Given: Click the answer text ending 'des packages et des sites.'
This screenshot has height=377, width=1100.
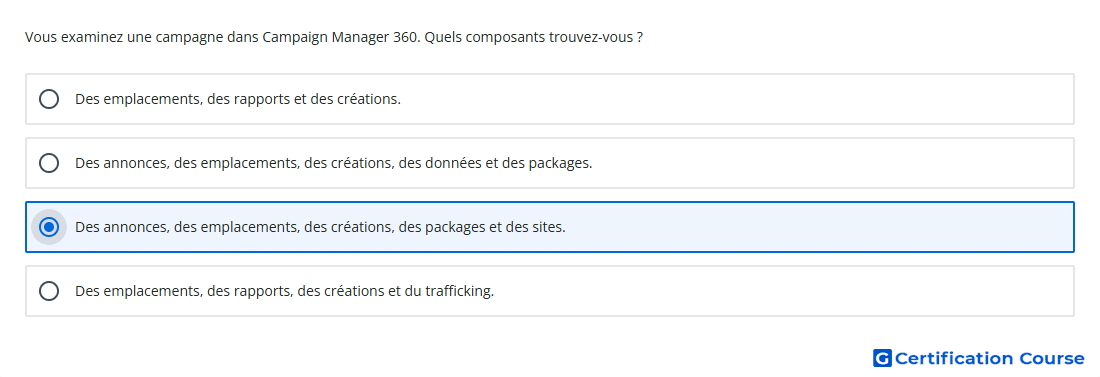Looking at the screenshot, I should (320, 227).
